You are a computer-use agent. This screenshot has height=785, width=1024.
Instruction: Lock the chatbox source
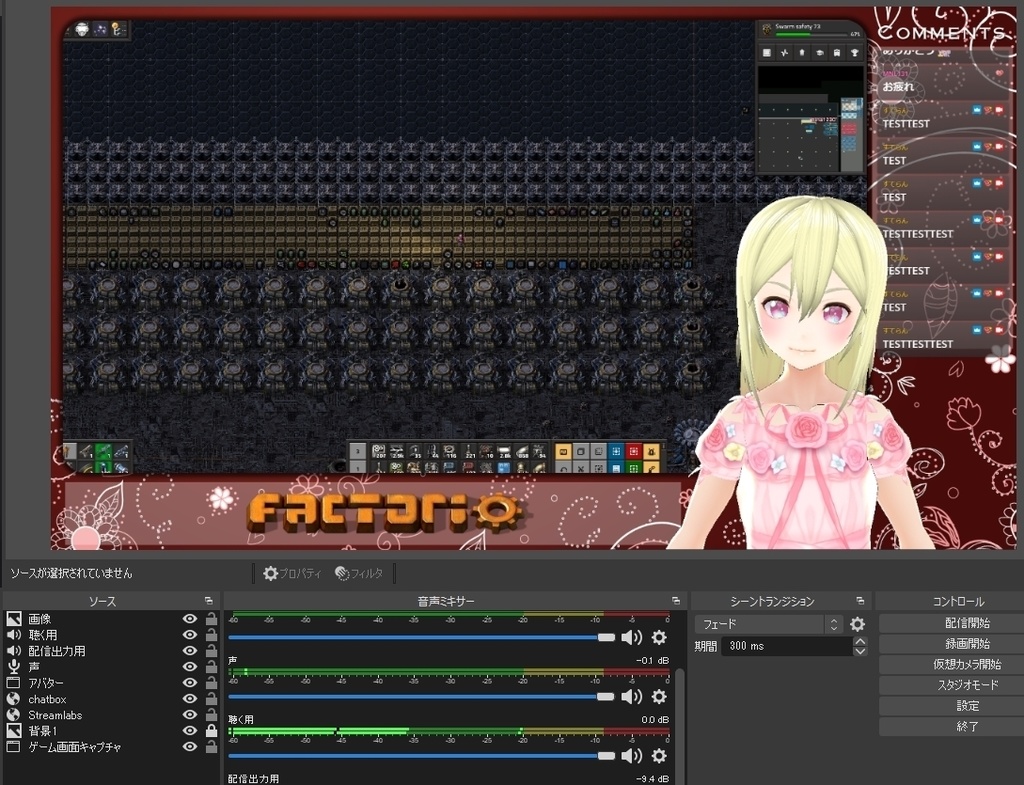212,699
